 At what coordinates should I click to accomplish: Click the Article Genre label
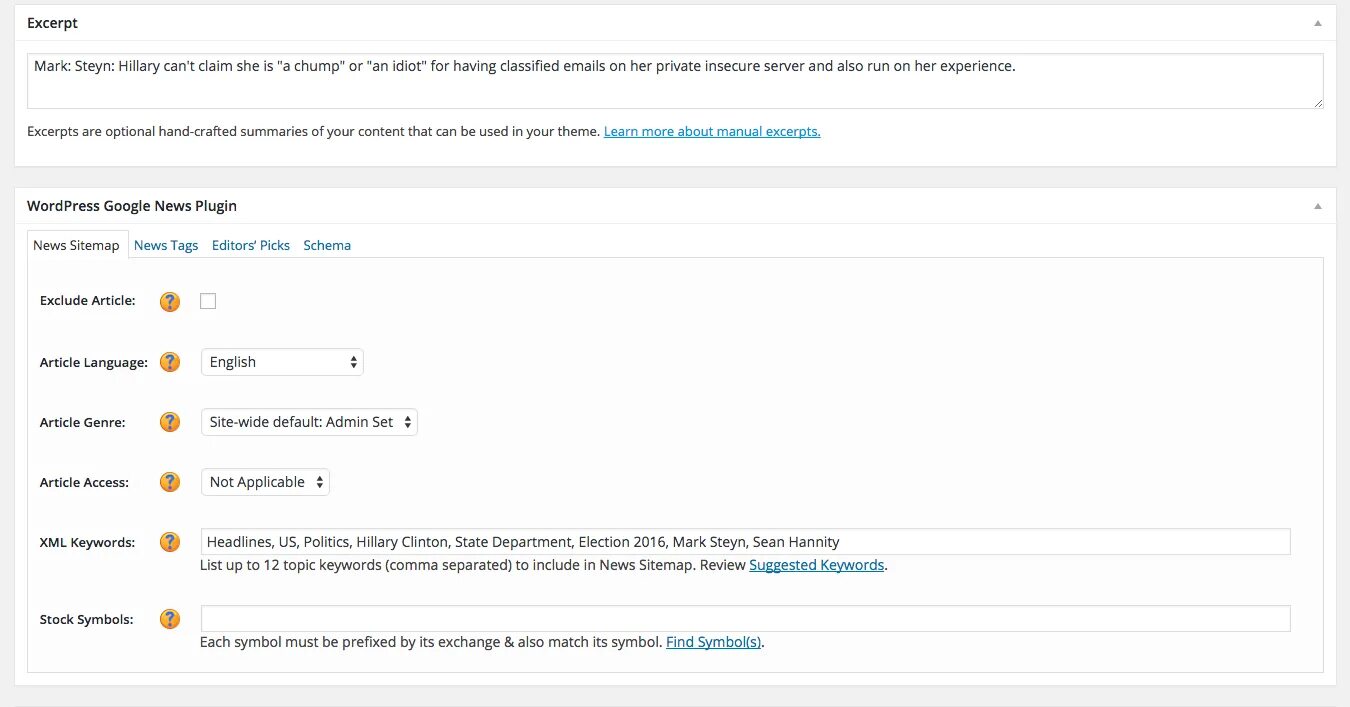tap(83, 422)
